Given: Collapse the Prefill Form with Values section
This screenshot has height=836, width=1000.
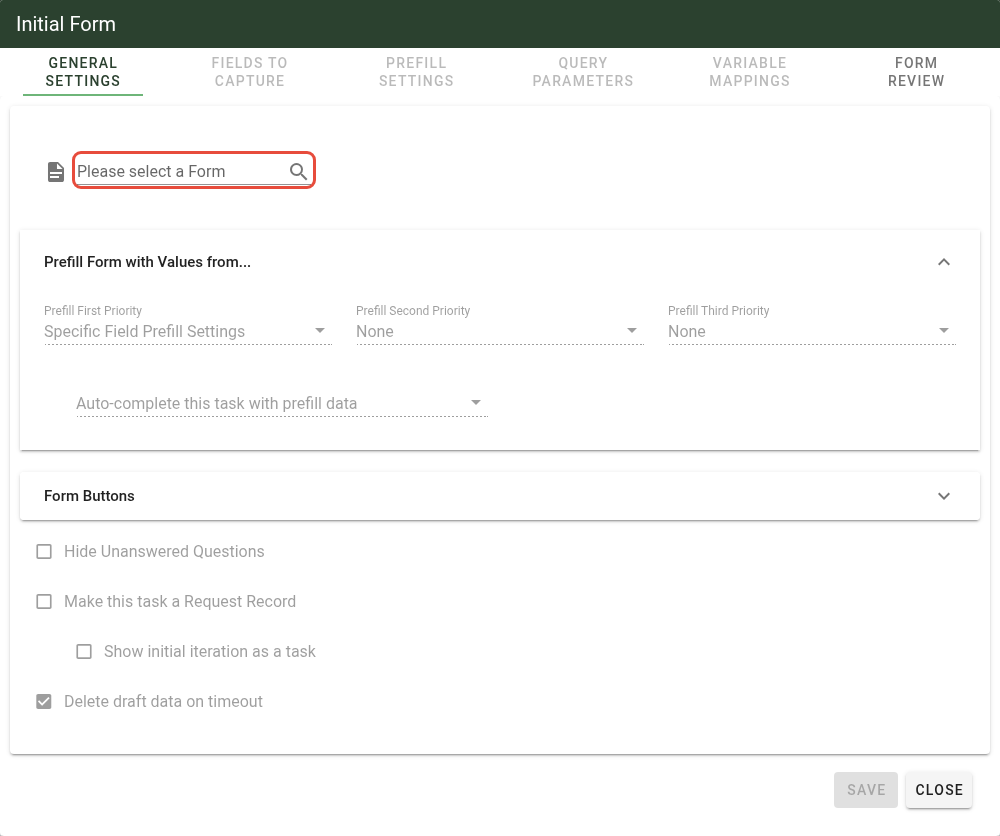Looking at the screenshot, I should point(944,262).
